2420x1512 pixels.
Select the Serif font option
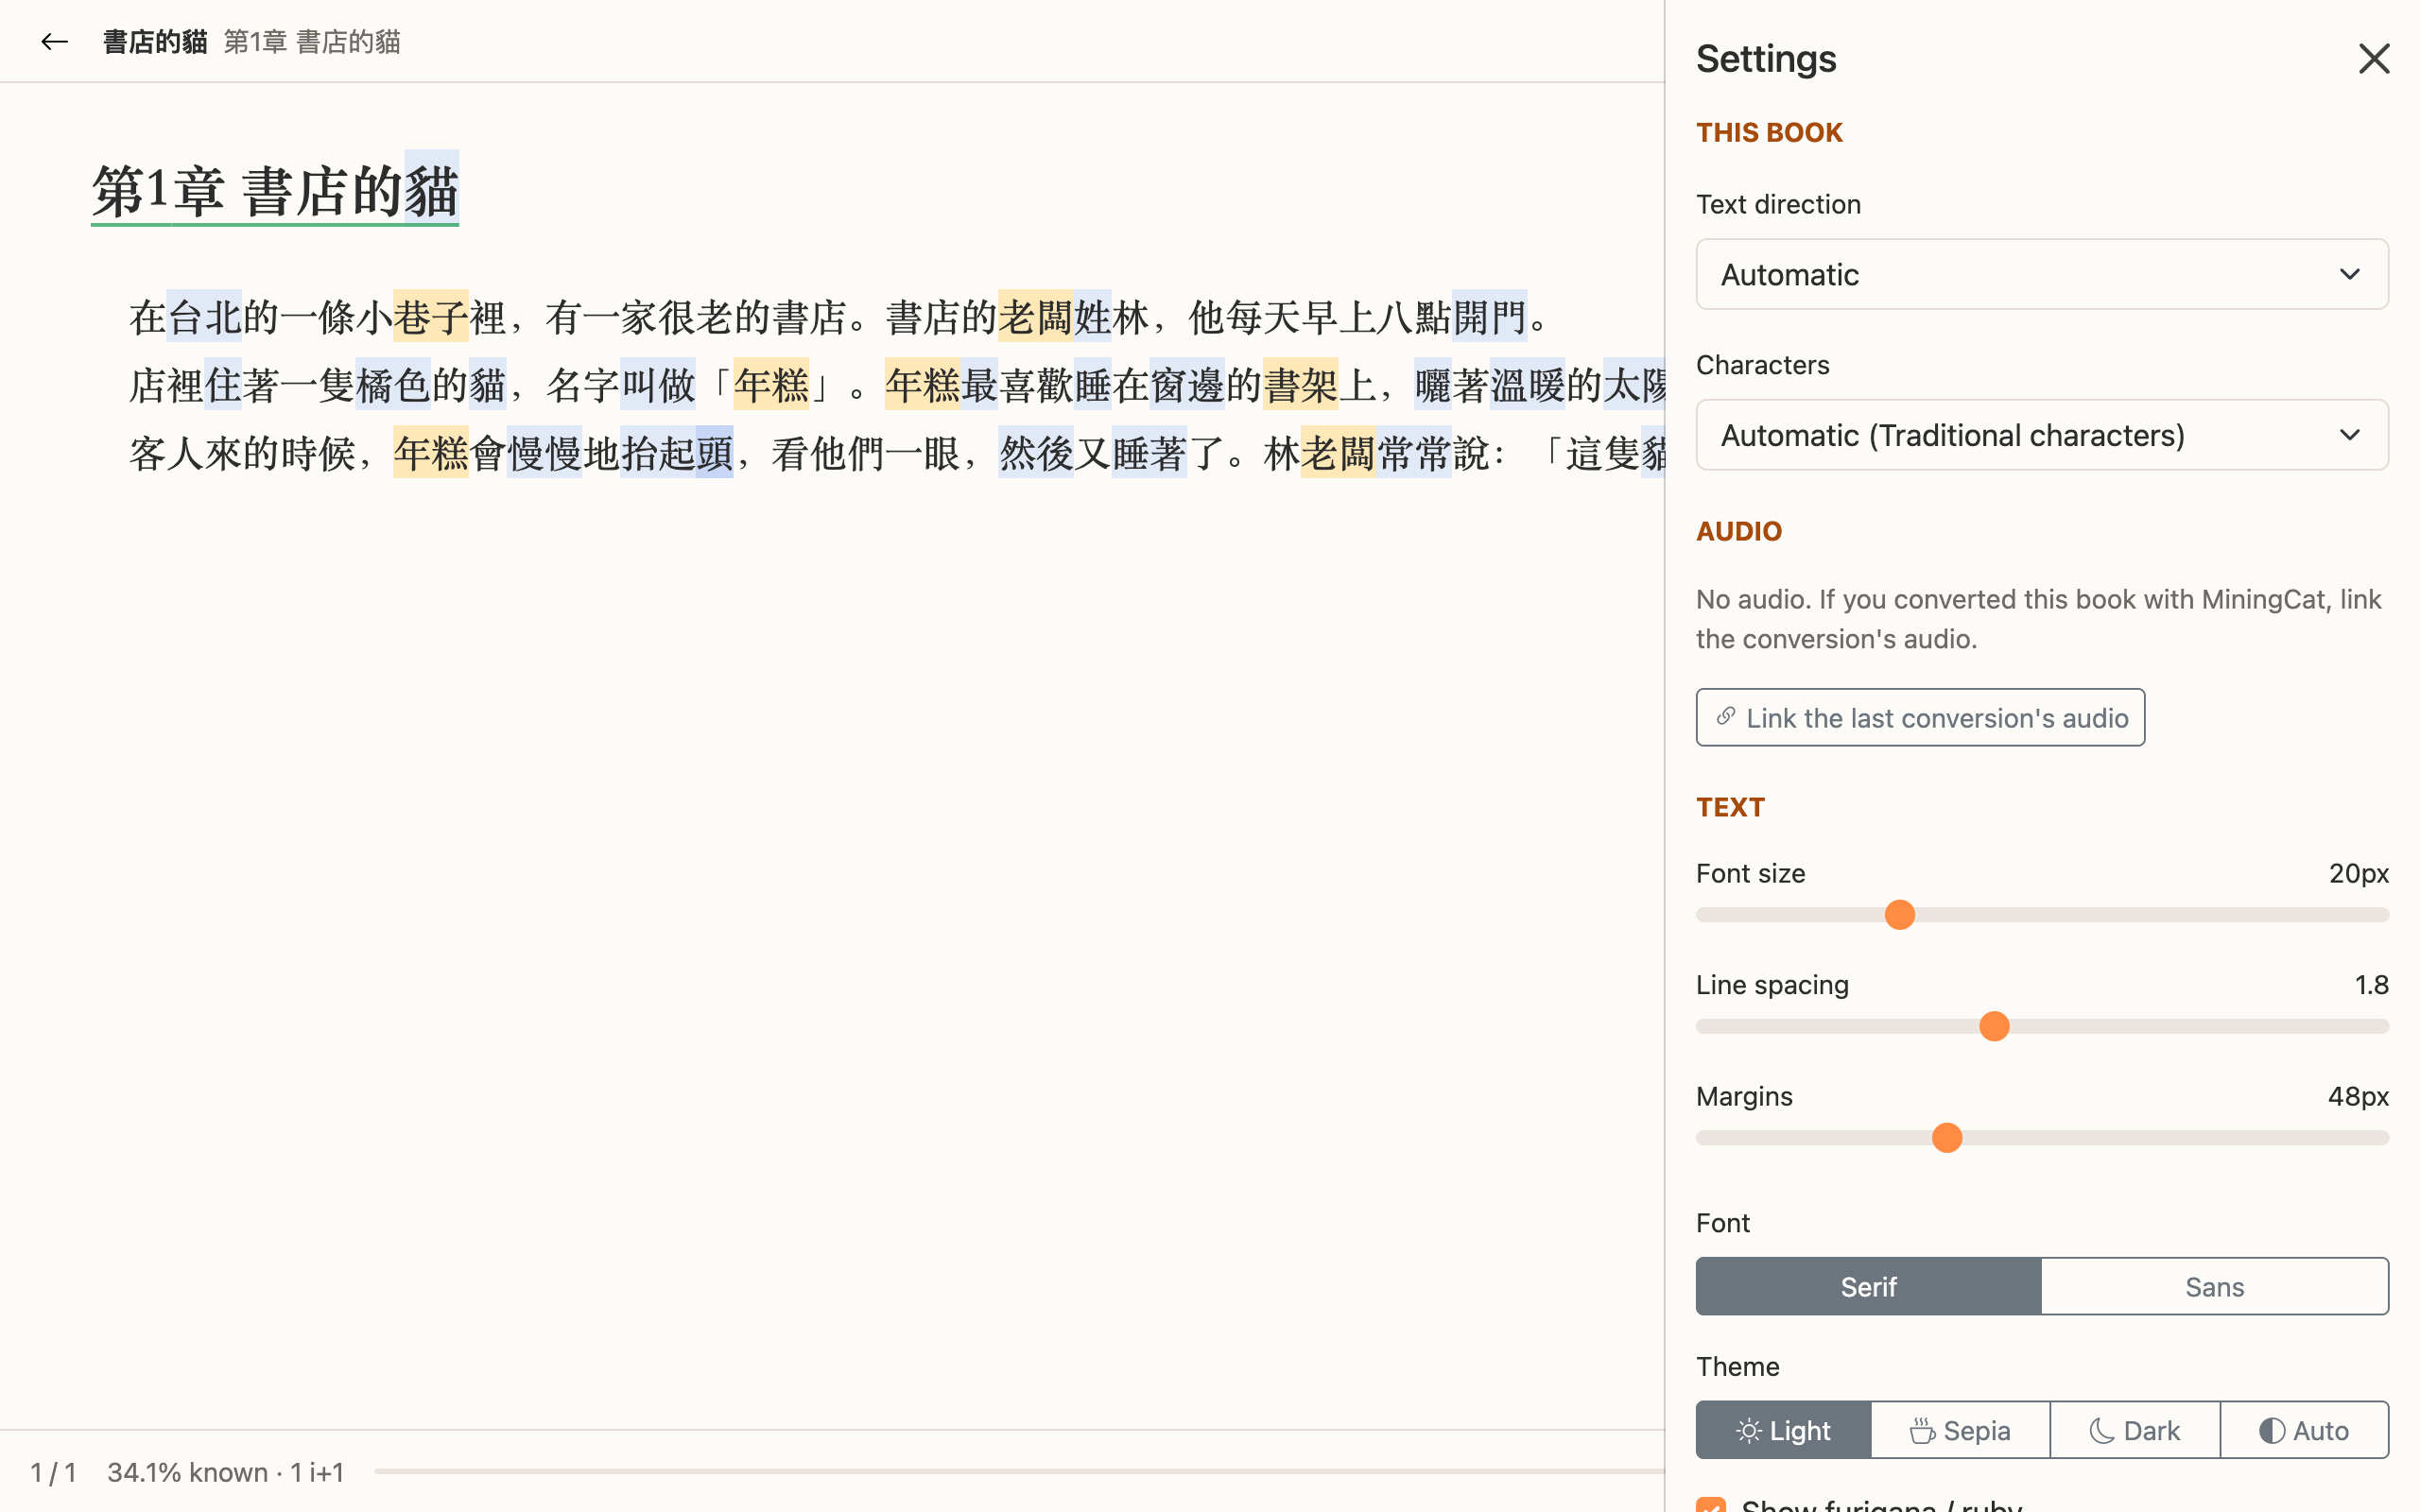click(1868, 1286)
